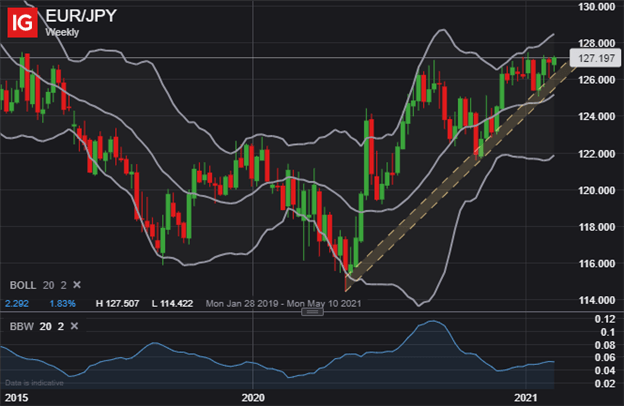Screen dimensions: 624x406
Task: Click the 2015 time axis label
Action: (x=16, y=398)
